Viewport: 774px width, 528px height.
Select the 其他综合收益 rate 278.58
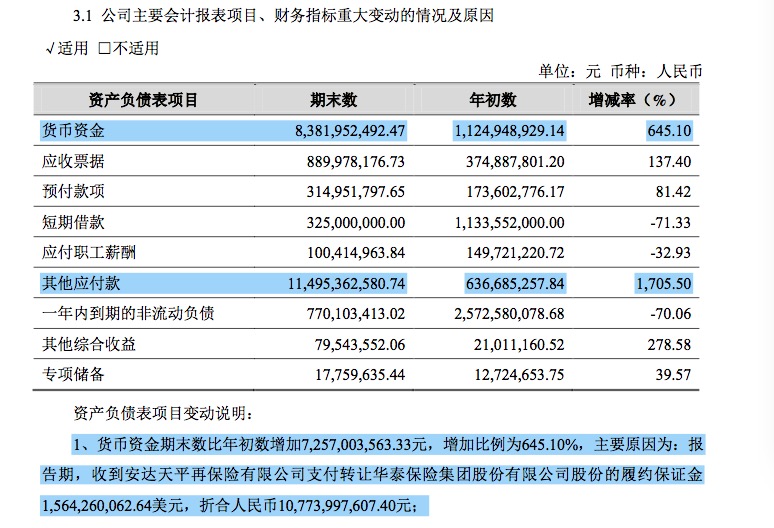pyautogui.click(x=669, y=345)
